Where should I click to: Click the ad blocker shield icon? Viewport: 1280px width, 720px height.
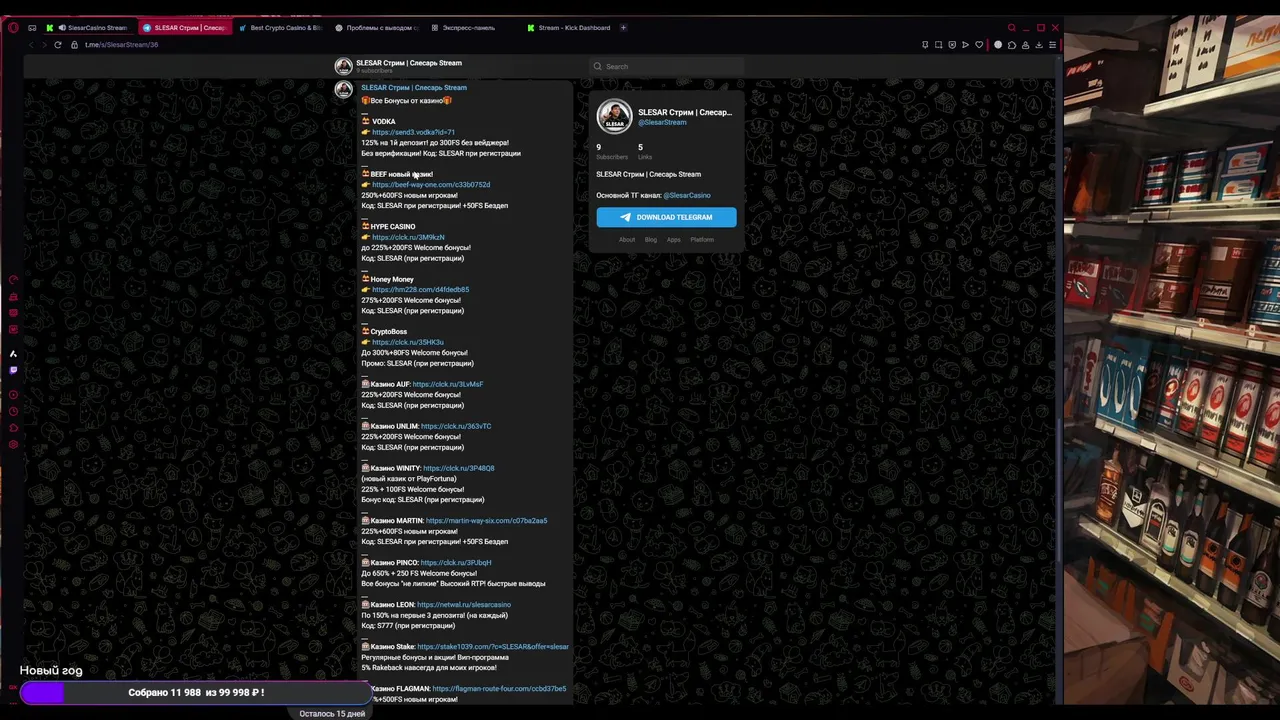(x=952, y=45)
